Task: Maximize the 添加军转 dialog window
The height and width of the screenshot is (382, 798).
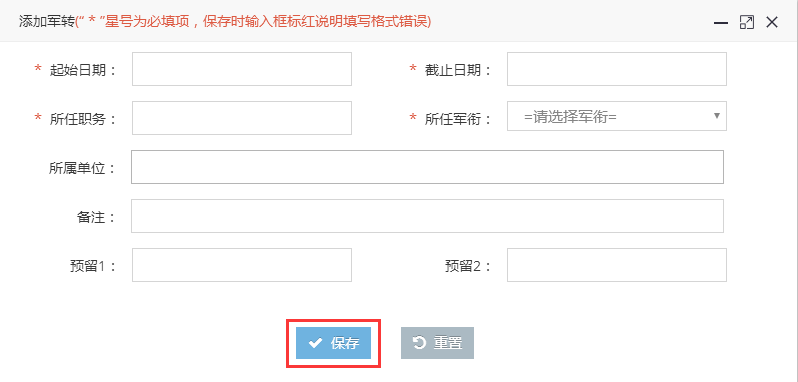Action: 747,22
